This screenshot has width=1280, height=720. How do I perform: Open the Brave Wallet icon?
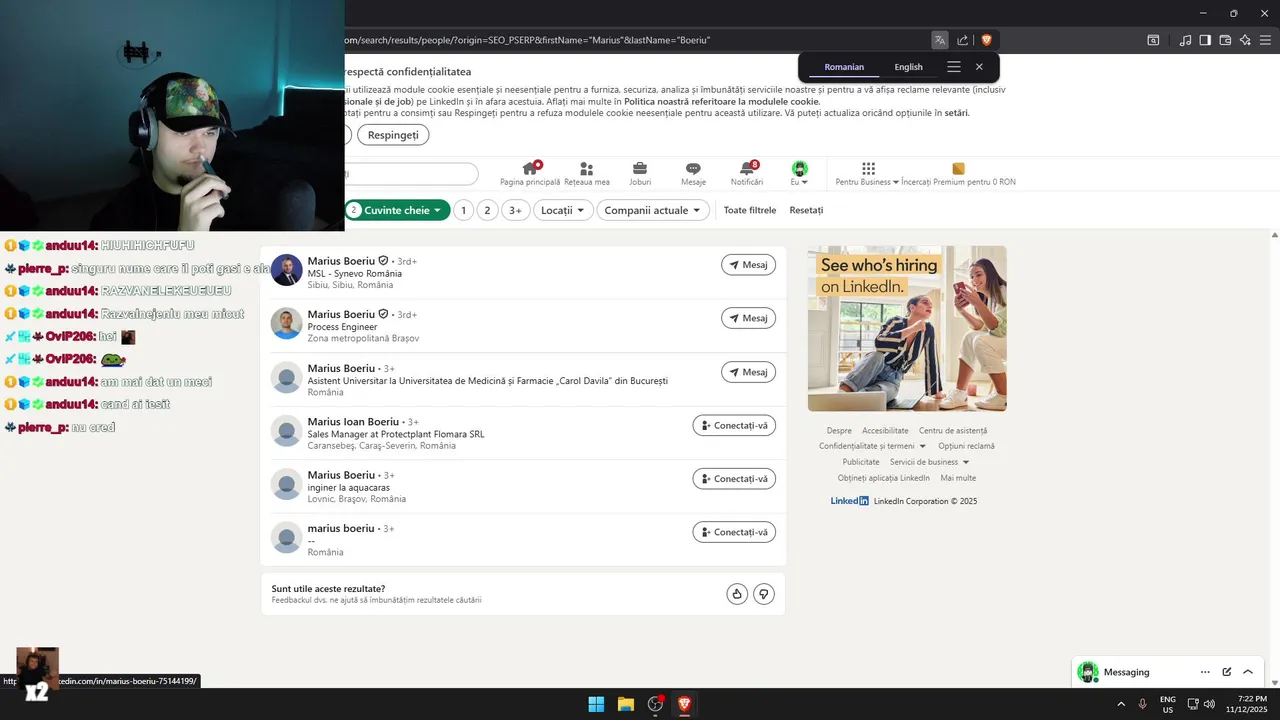pyautogui.click(x=1225, y=40)
